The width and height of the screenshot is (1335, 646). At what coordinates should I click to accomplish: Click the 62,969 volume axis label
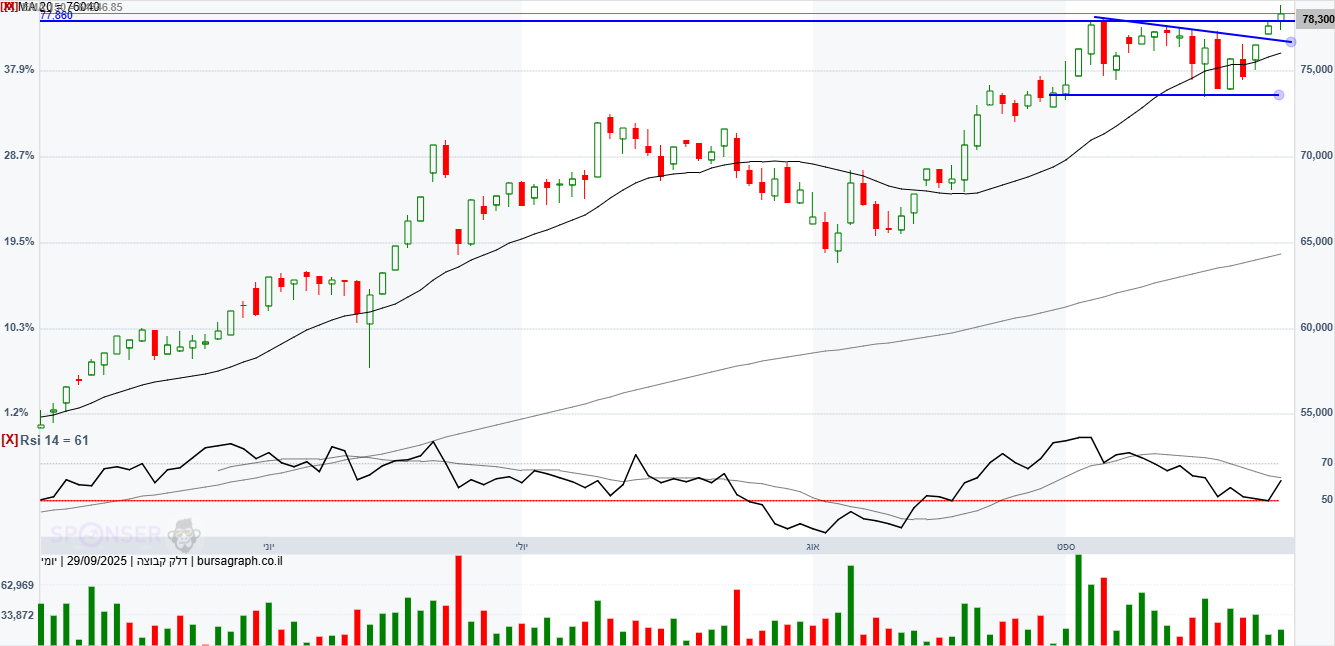(19, 585)
